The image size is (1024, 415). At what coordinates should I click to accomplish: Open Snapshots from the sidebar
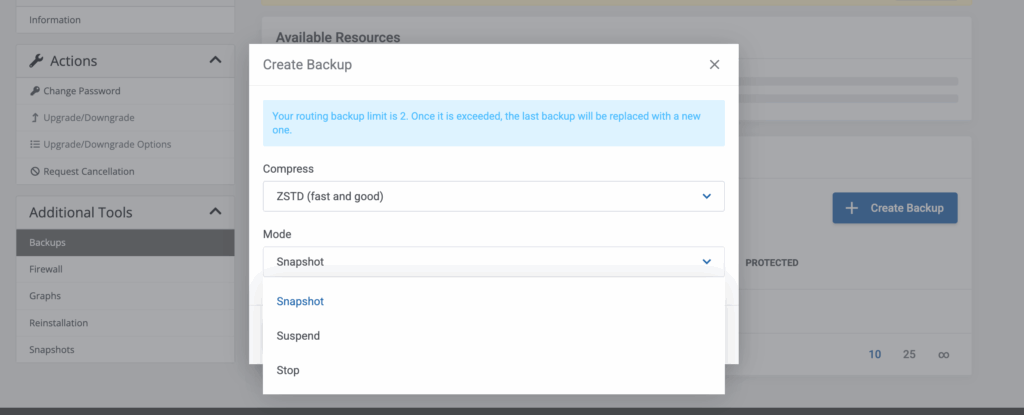(x=52, y=350)
